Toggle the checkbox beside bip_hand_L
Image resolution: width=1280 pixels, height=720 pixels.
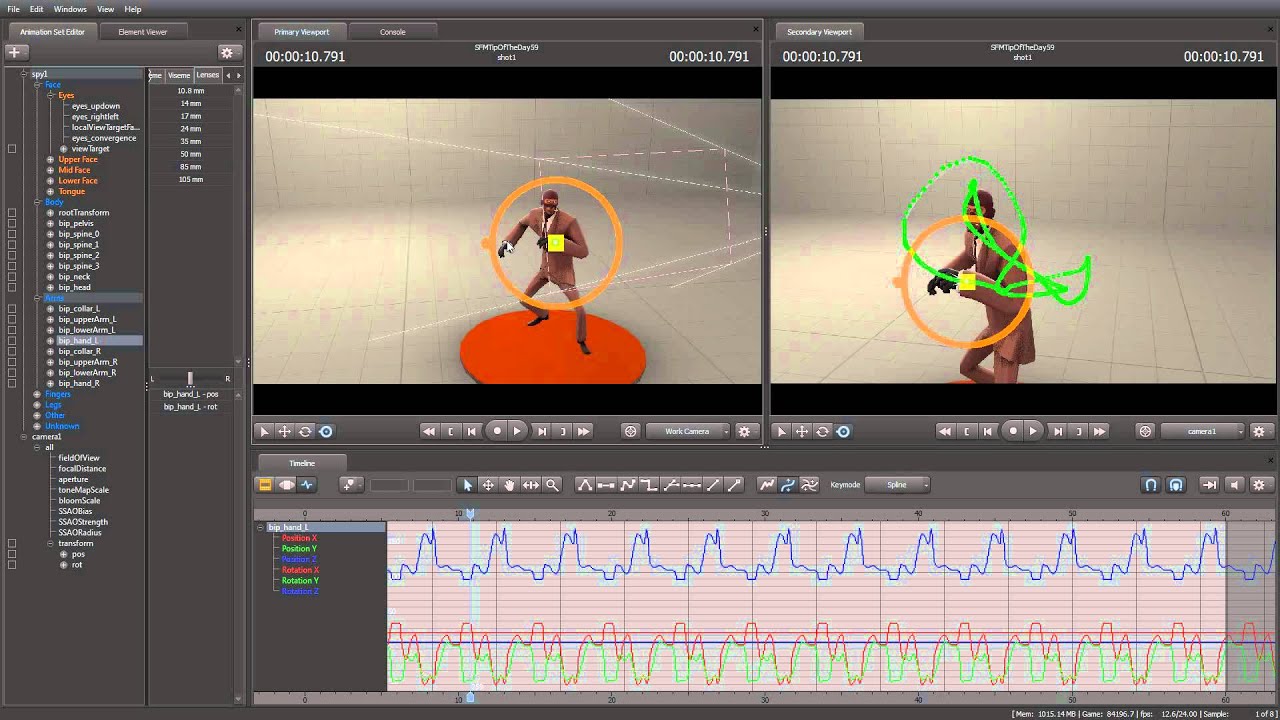pos(12,341)
